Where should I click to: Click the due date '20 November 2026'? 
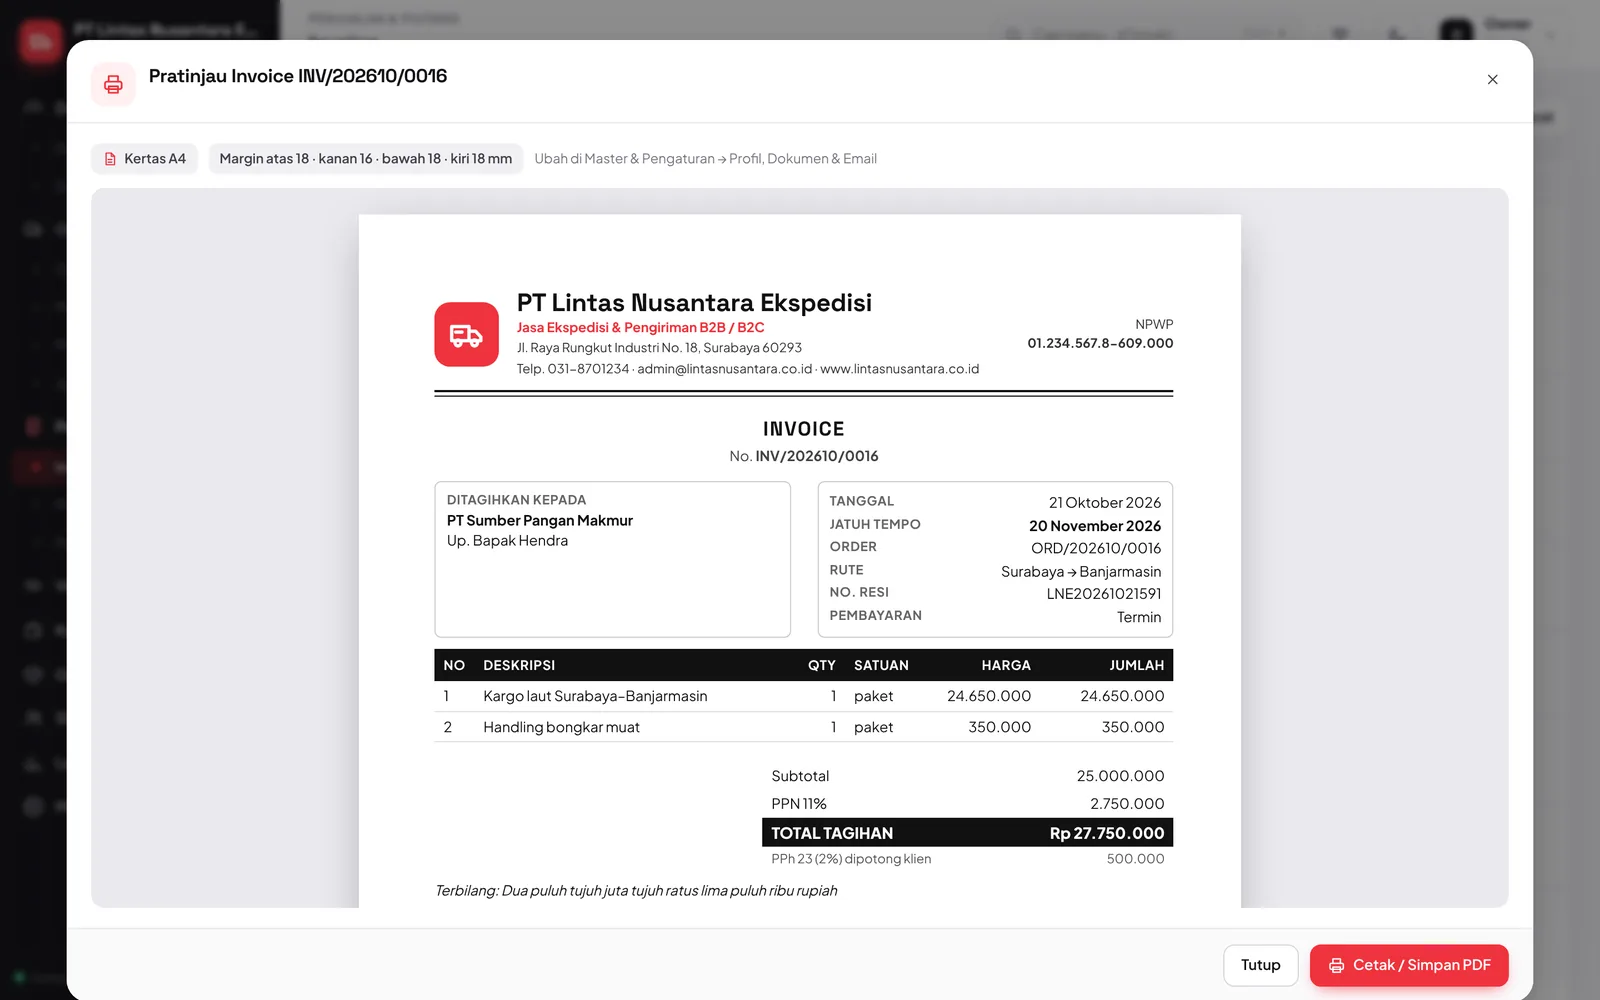pyautogui.click(x=1095, y=526)
